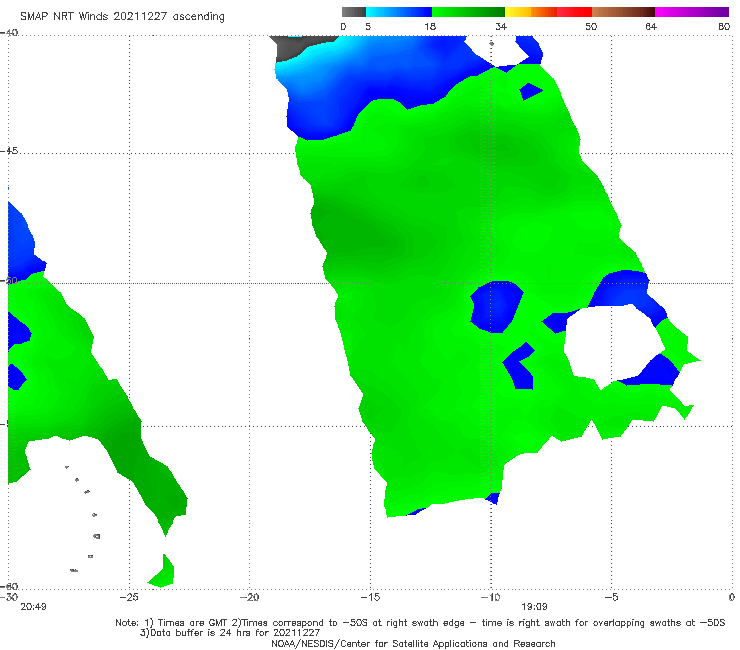This screenshot has height=650, width=740.
Task: Click the longitude label '-5'
Action: coord(611,597)
